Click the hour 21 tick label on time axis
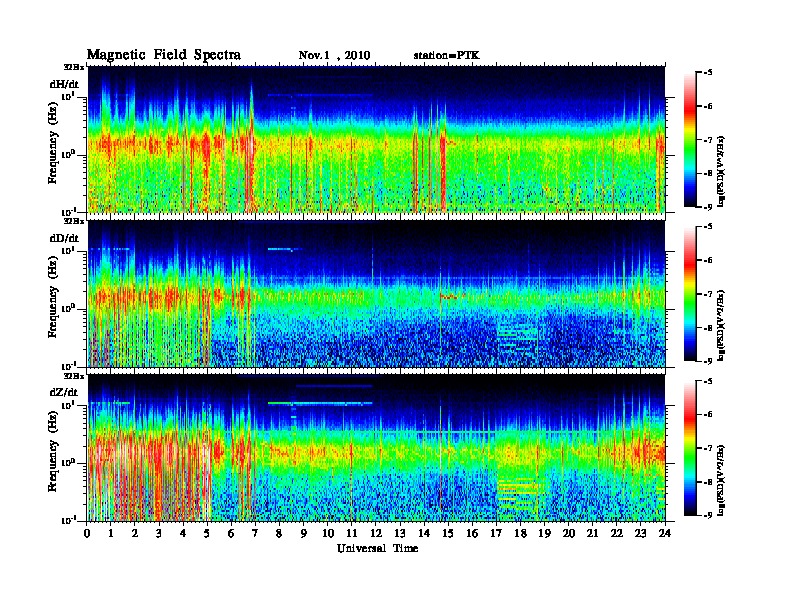This screenshot has width=792, height=612. [x=593, y=534]
